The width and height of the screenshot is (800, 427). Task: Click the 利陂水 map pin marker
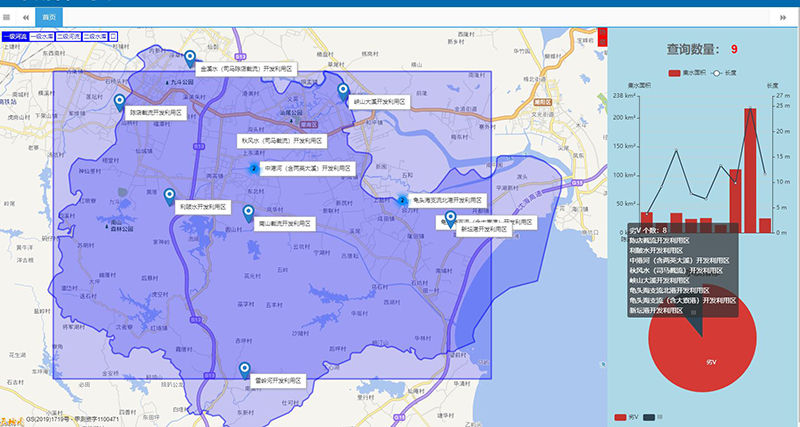click(x=168, y=196)
